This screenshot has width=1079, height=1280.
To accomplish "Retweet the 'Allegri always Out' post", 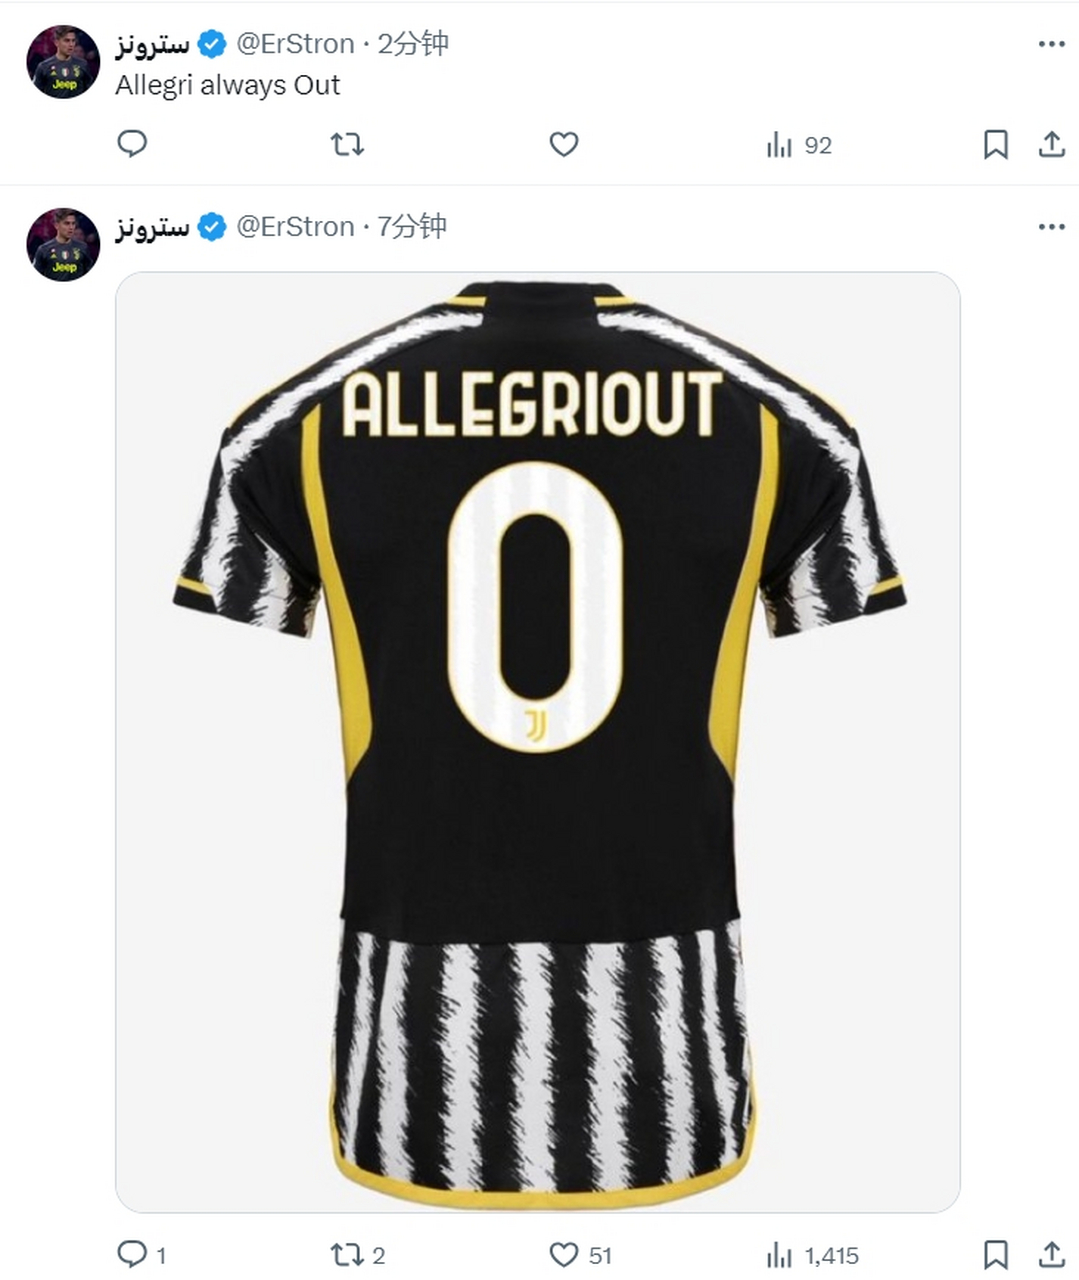I will click(347, 145).
